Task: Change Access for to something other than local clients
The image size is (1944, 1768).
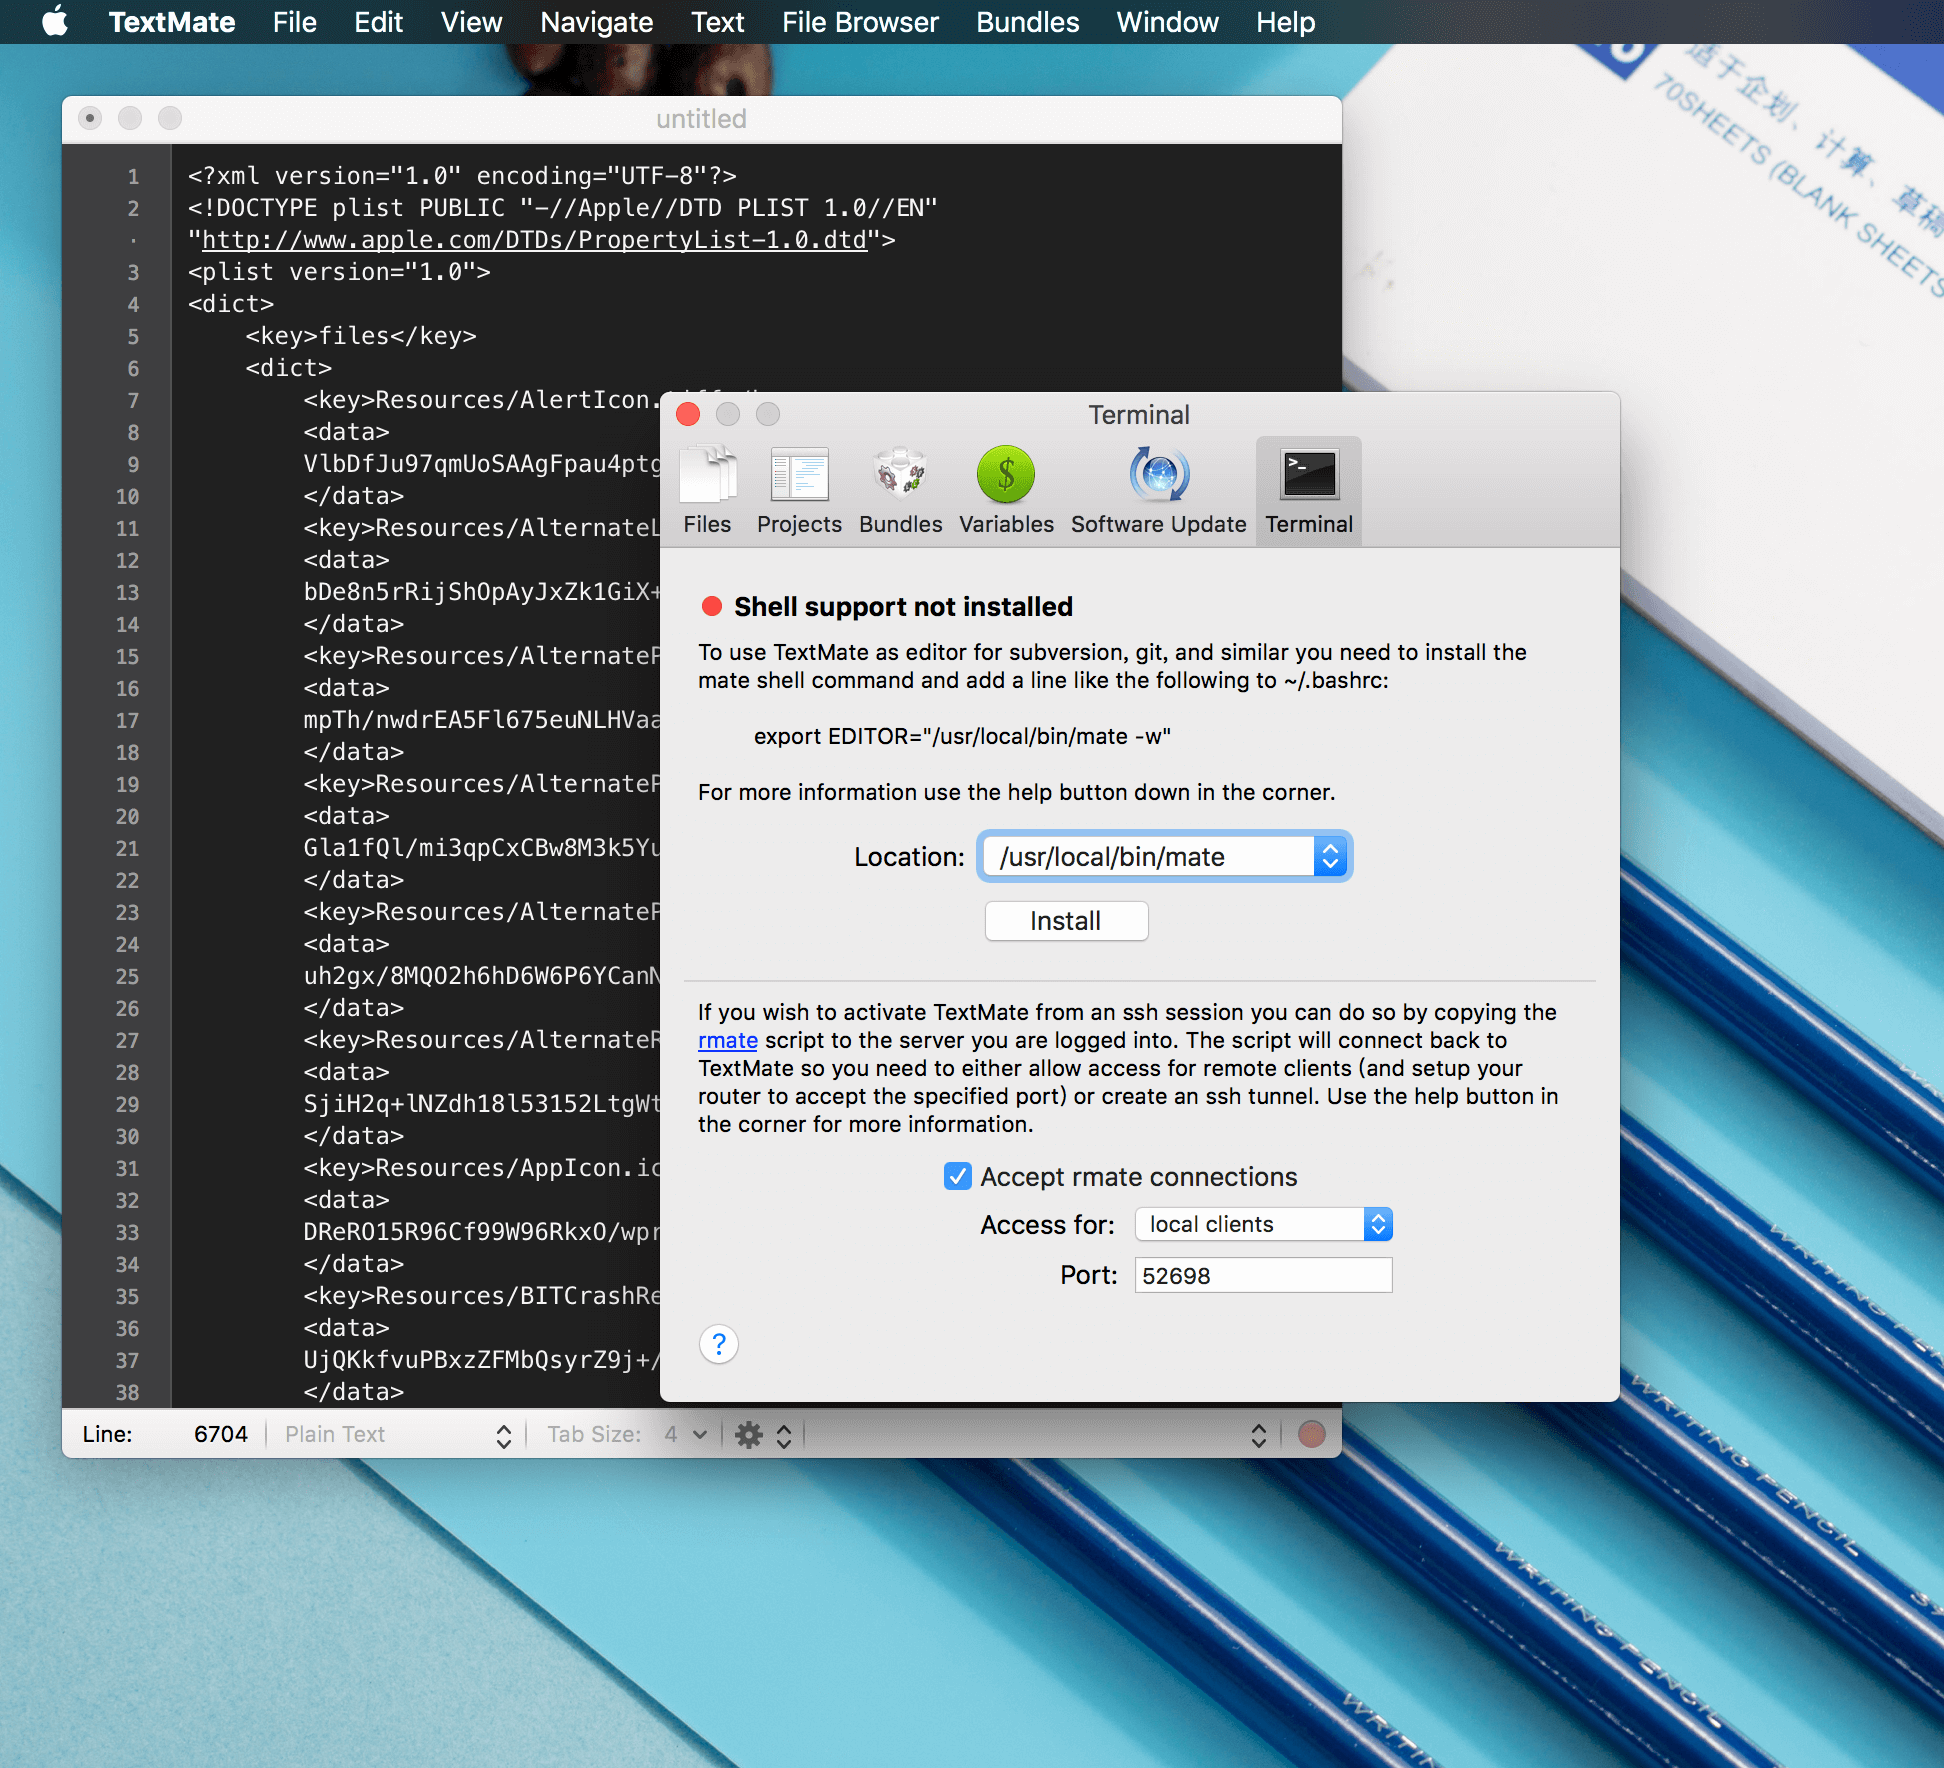Action: [x=1378, y=1224]
